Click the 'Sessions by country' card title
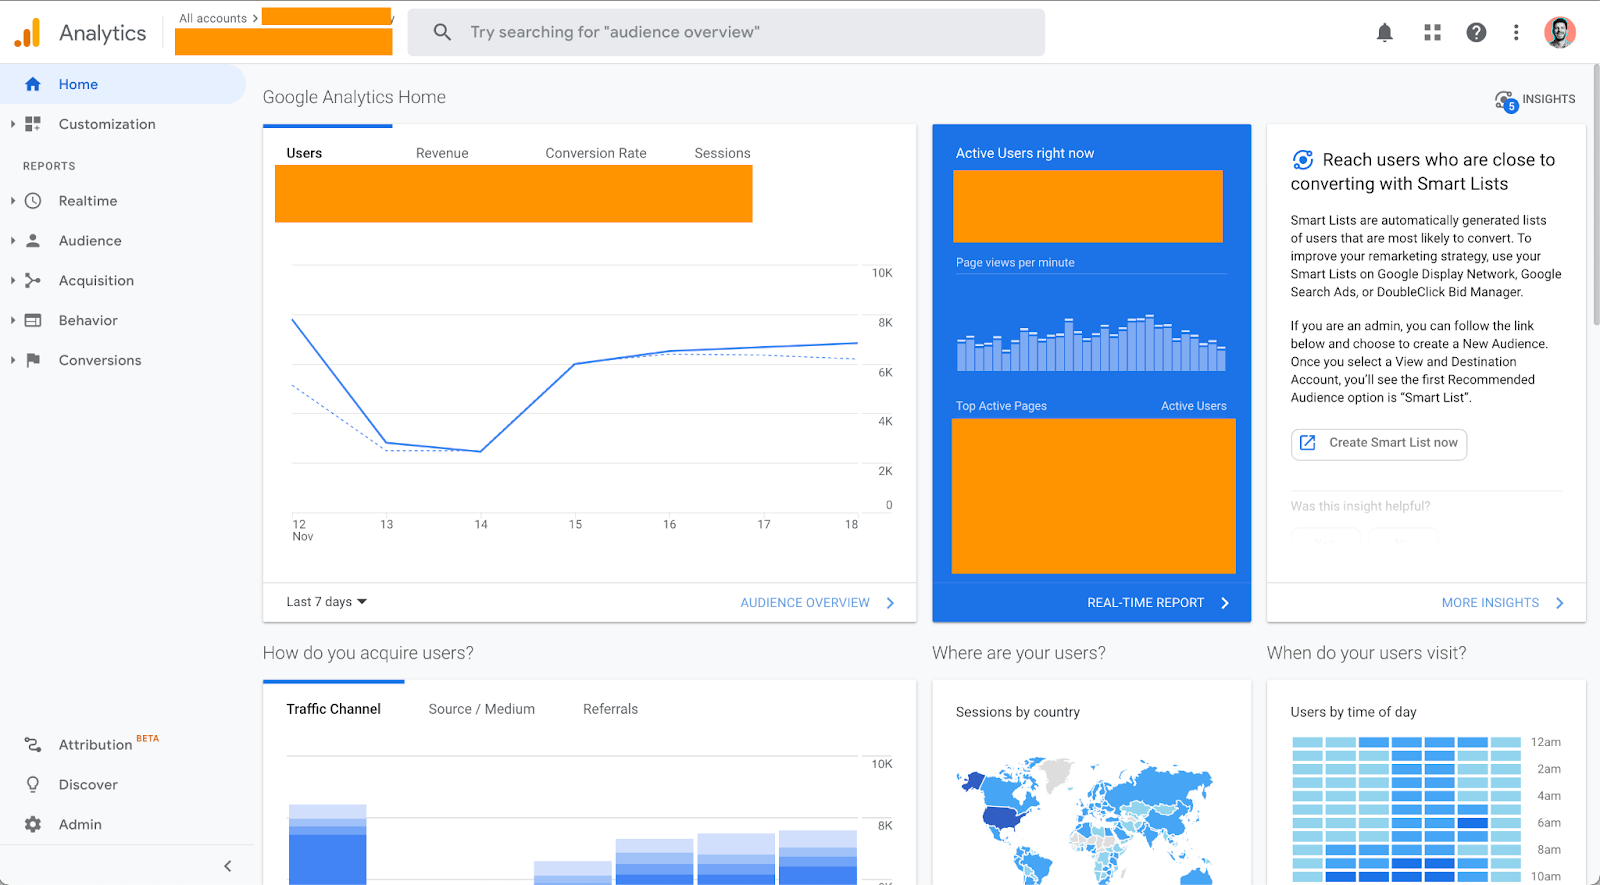 [x=1018, y=712]
